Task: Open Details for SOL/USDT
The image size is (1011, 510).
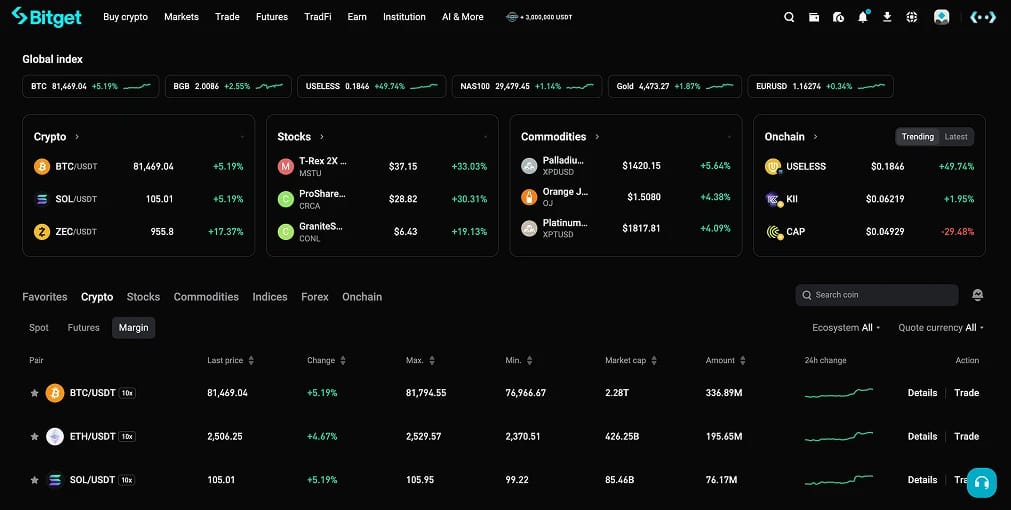Action: 922,480
